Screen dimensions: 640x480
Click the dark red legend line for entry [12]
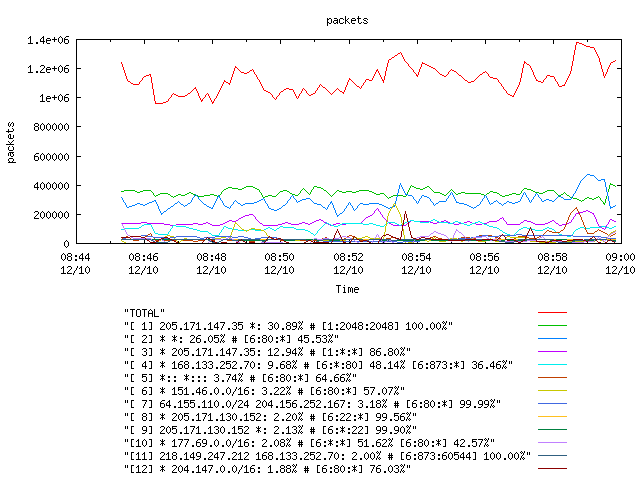coord(552,469)
